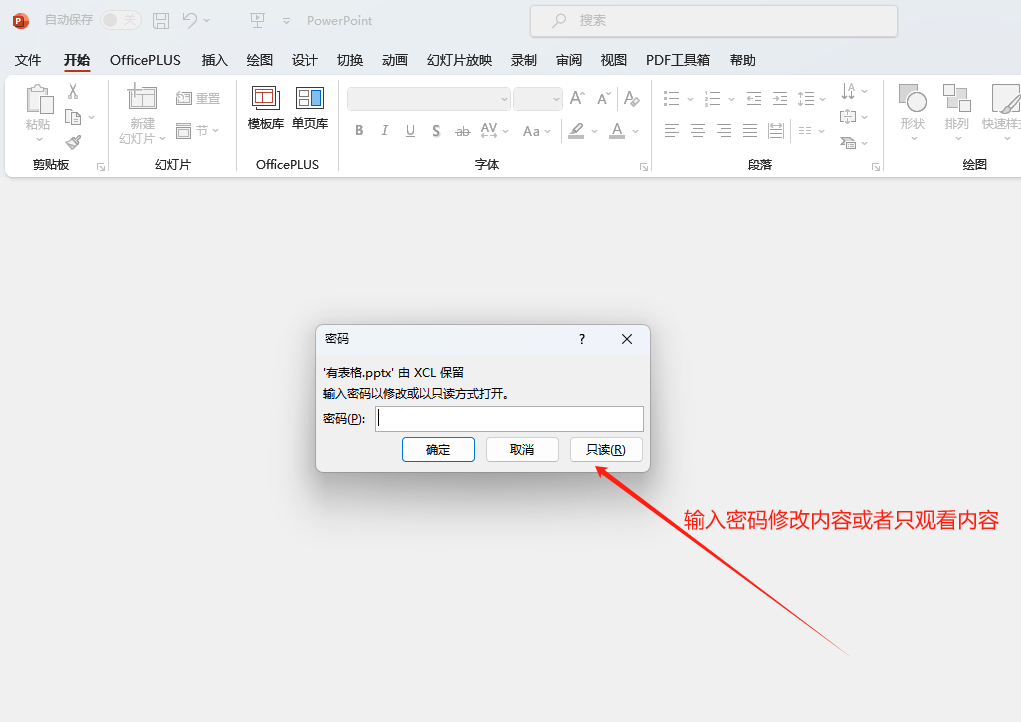The height and width of the screenshot is (722, 1021).
Task: Open Customize Quick Access Toolbar dropdown
Action: 287,21
